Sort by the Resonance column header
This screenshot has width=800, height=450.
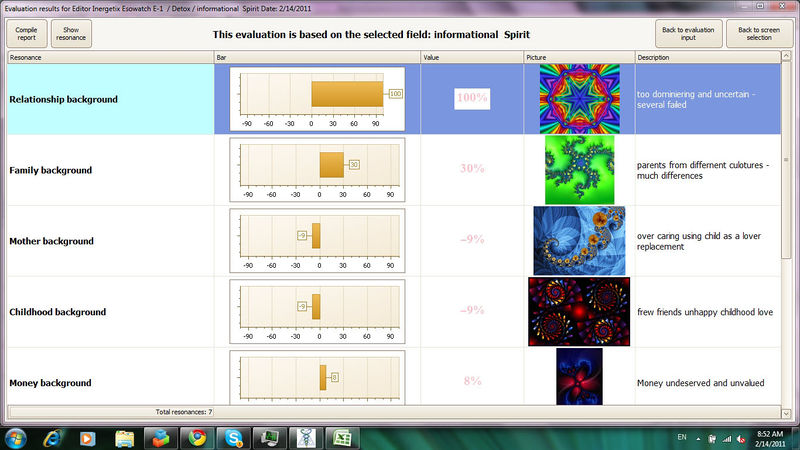(x=110, y=58)
